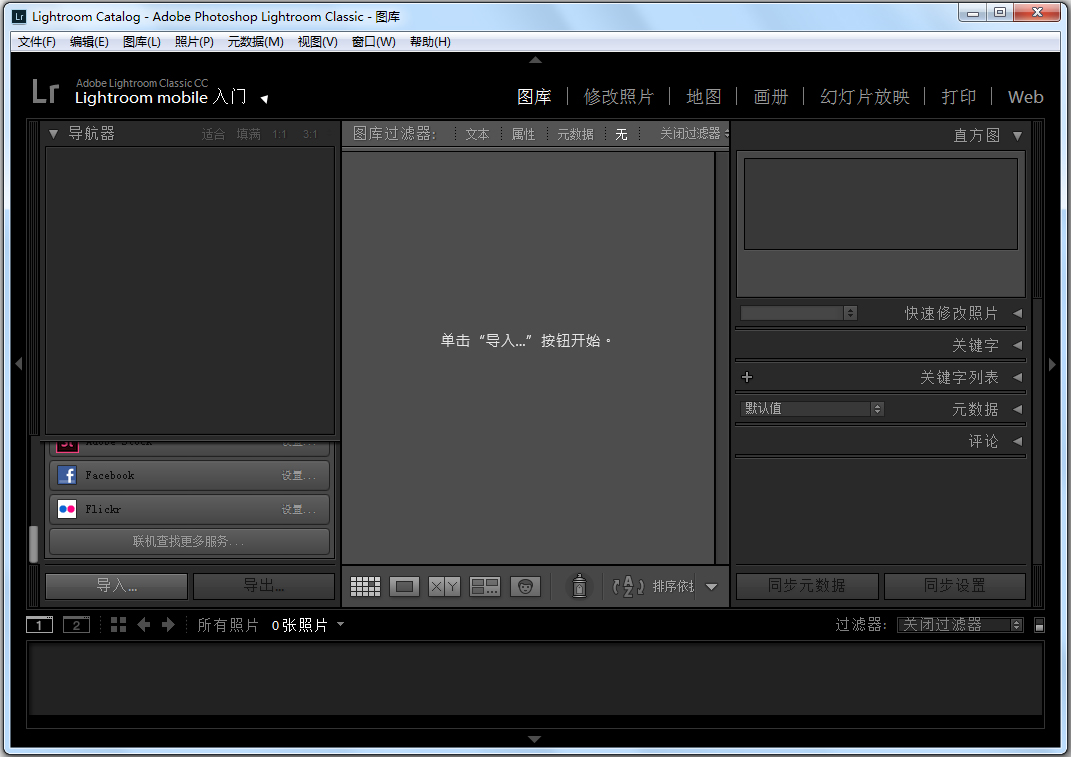Image resolution: width=1071 pixels, height=757 pixels.
Task: Open Quick Develop preset dropdown
Action: coord(798,313)
